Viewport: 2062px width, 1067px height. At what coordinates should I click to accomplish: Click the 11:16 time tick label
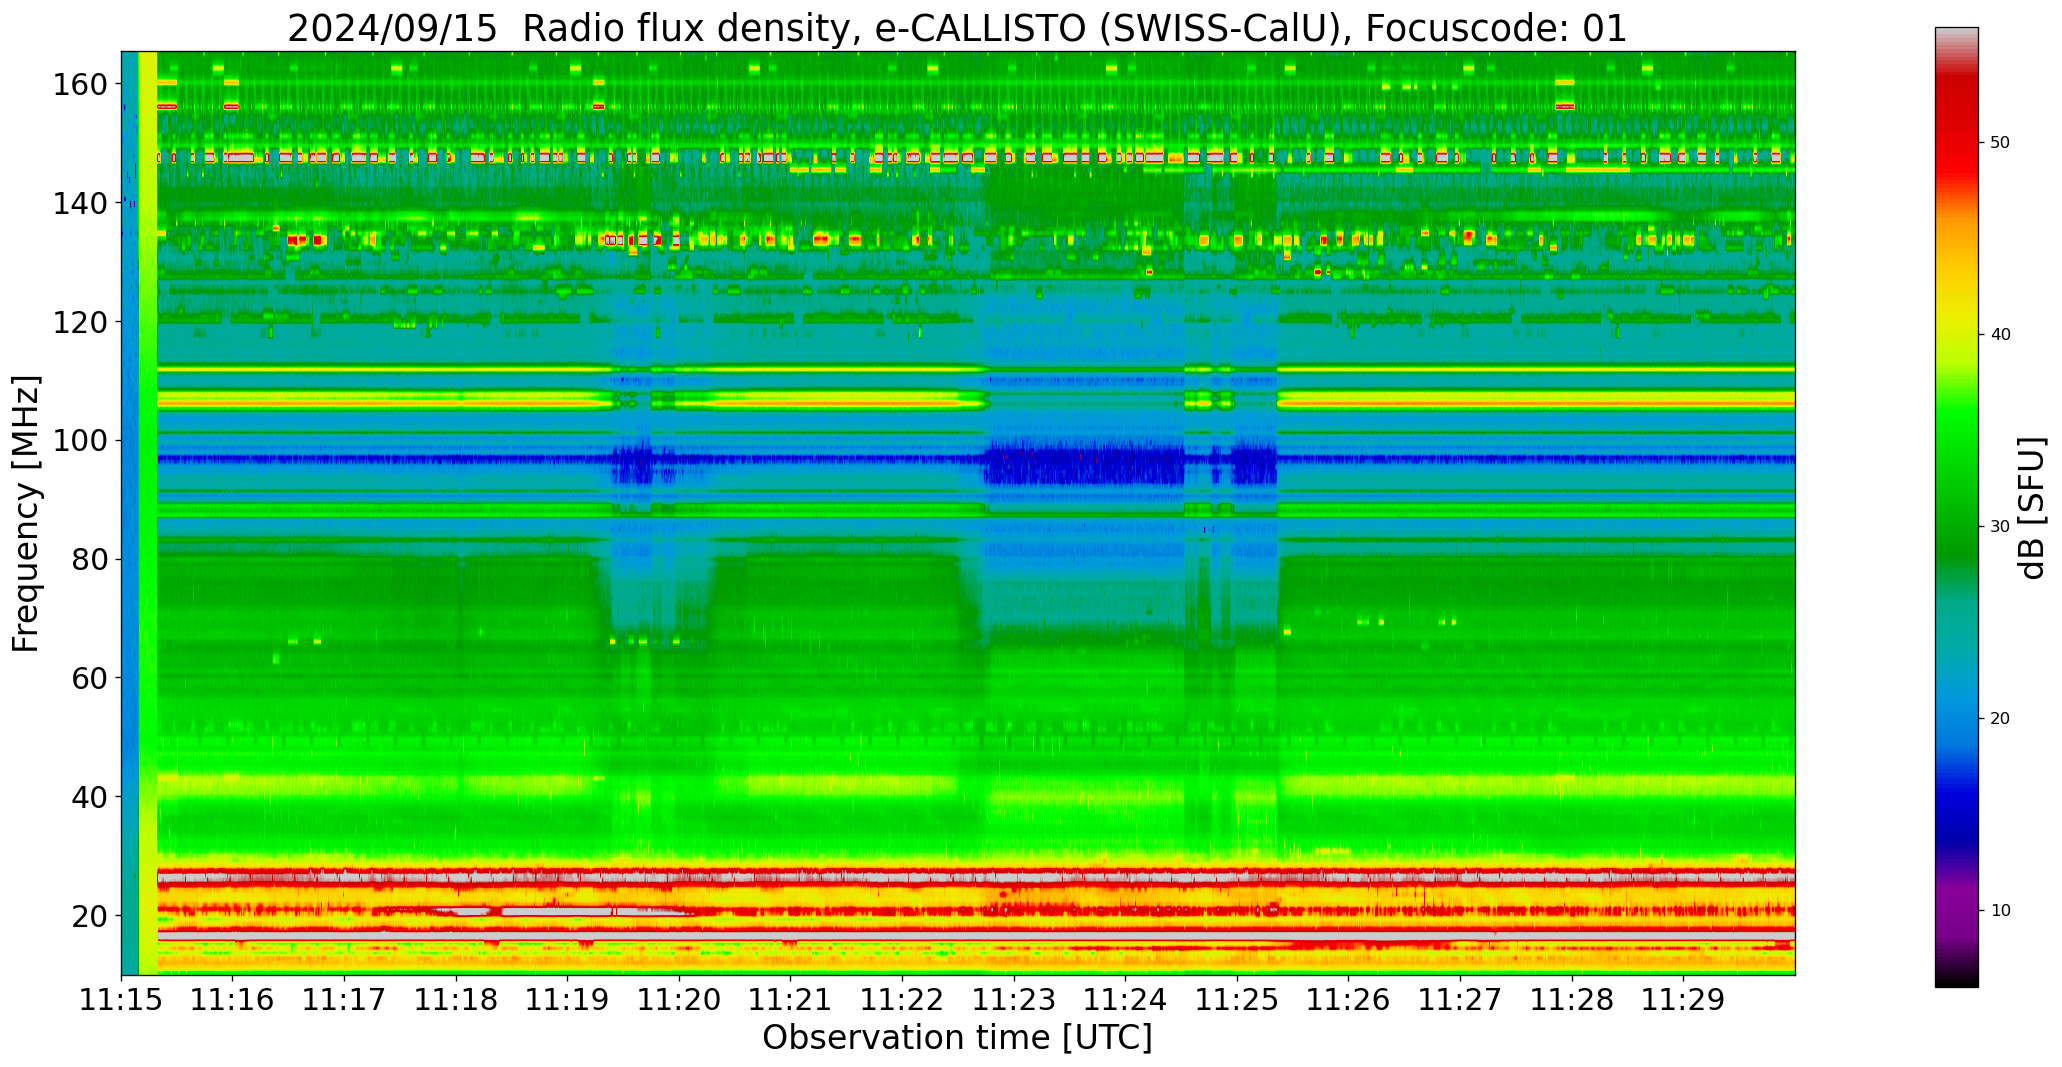(233, 999)
